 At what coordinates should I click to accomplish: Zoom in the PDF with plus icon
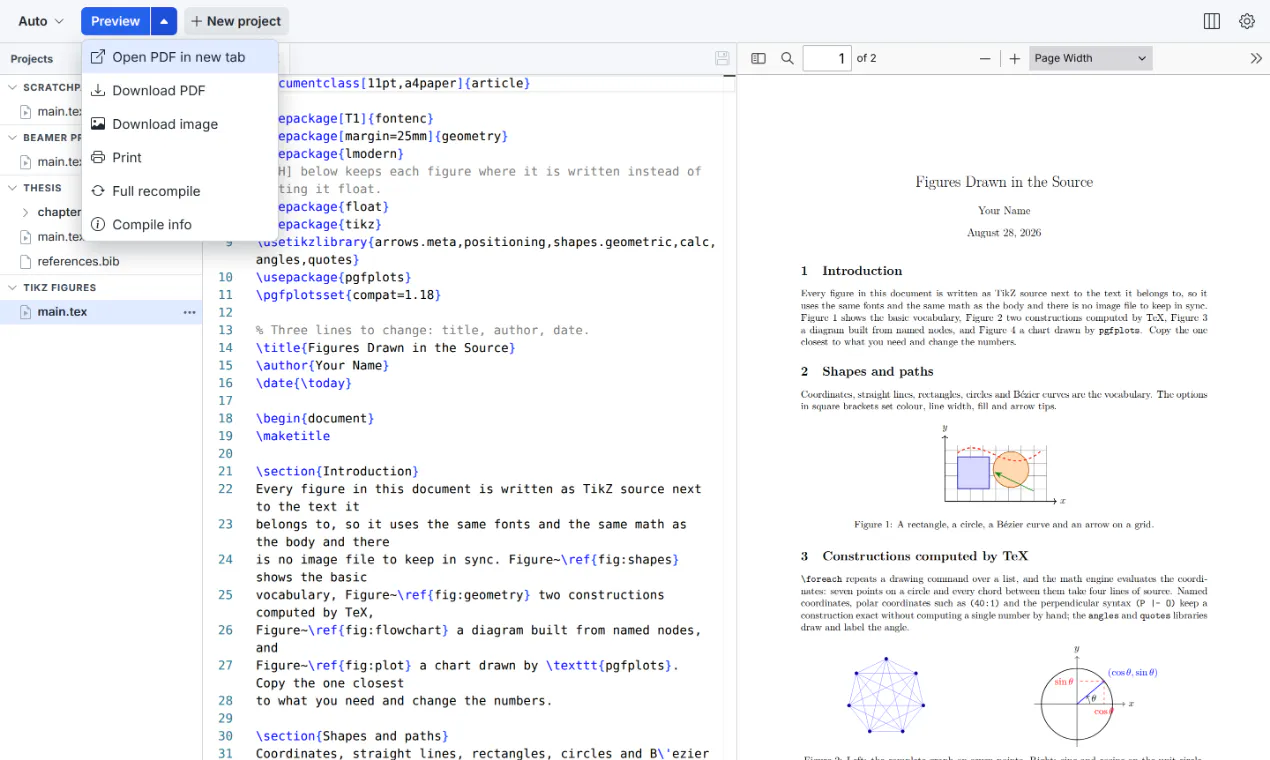[1014, 58]
